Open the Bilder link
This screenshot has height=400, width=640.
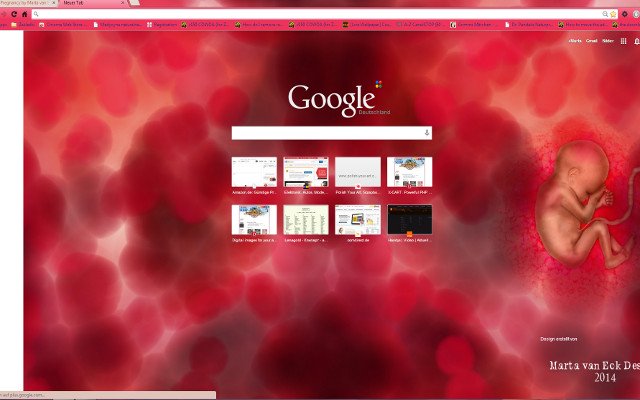[608, 41]
